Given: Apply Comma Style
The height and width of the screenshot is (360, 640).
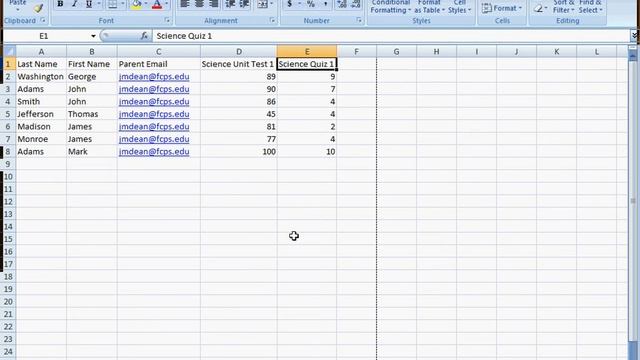Looking at the screenshot, I should pos(325,4).
